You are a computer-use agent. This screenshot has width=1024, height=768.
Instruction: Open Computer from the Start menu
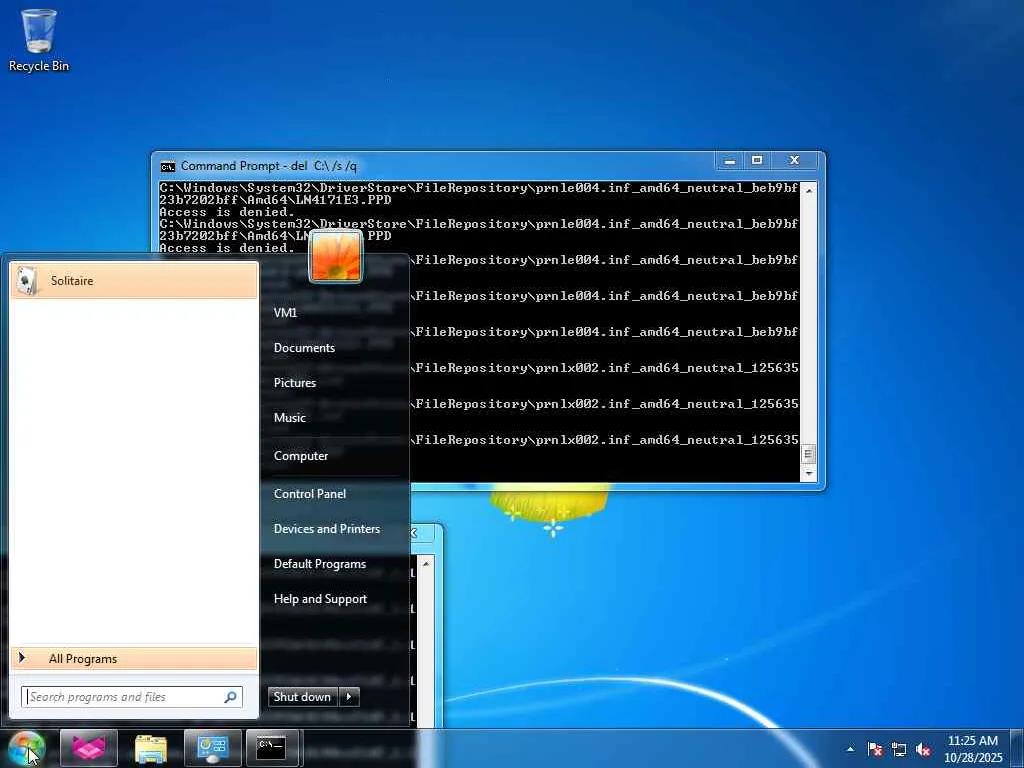tap(300, 456)
